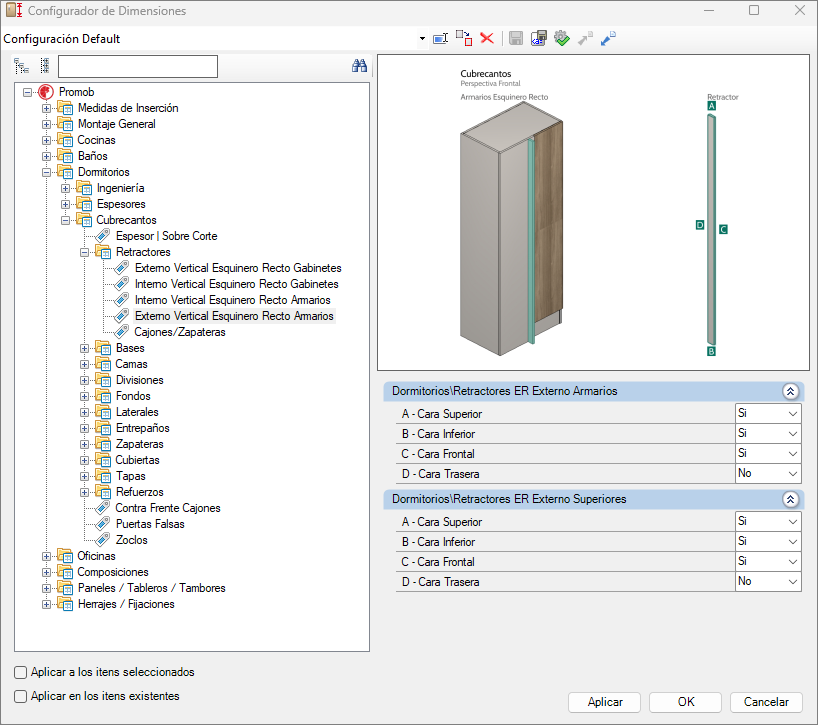Viewport: 818px width, 725px height.
Task: Check 'Aplicar en los itens existentes'
Action: [x=21, y=696]
